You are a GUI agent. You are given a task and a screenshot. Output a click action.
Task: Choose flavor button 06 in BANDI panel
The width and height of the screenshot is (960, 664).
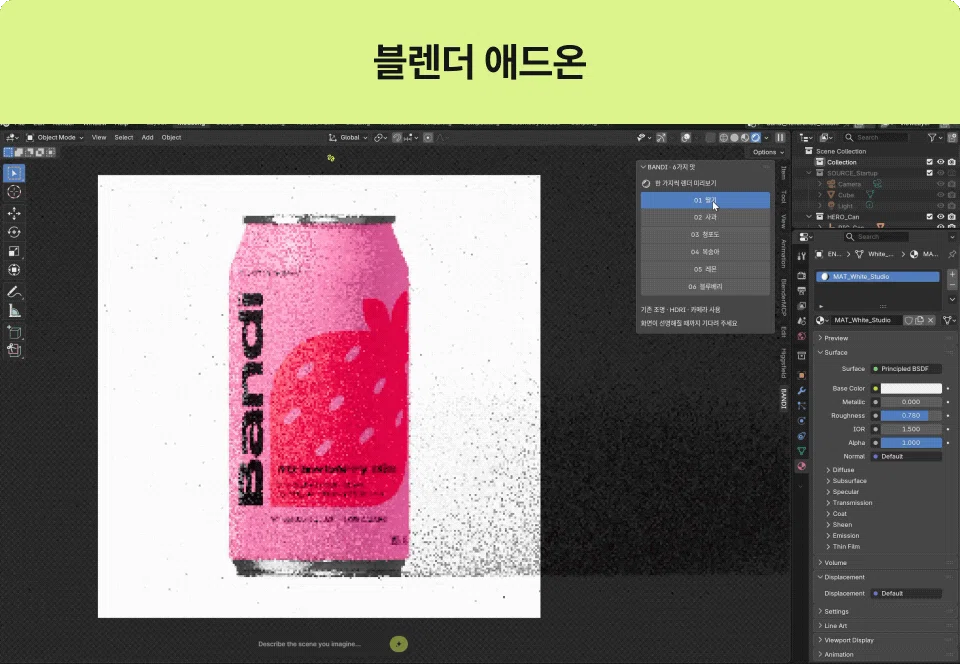point(705,286)
